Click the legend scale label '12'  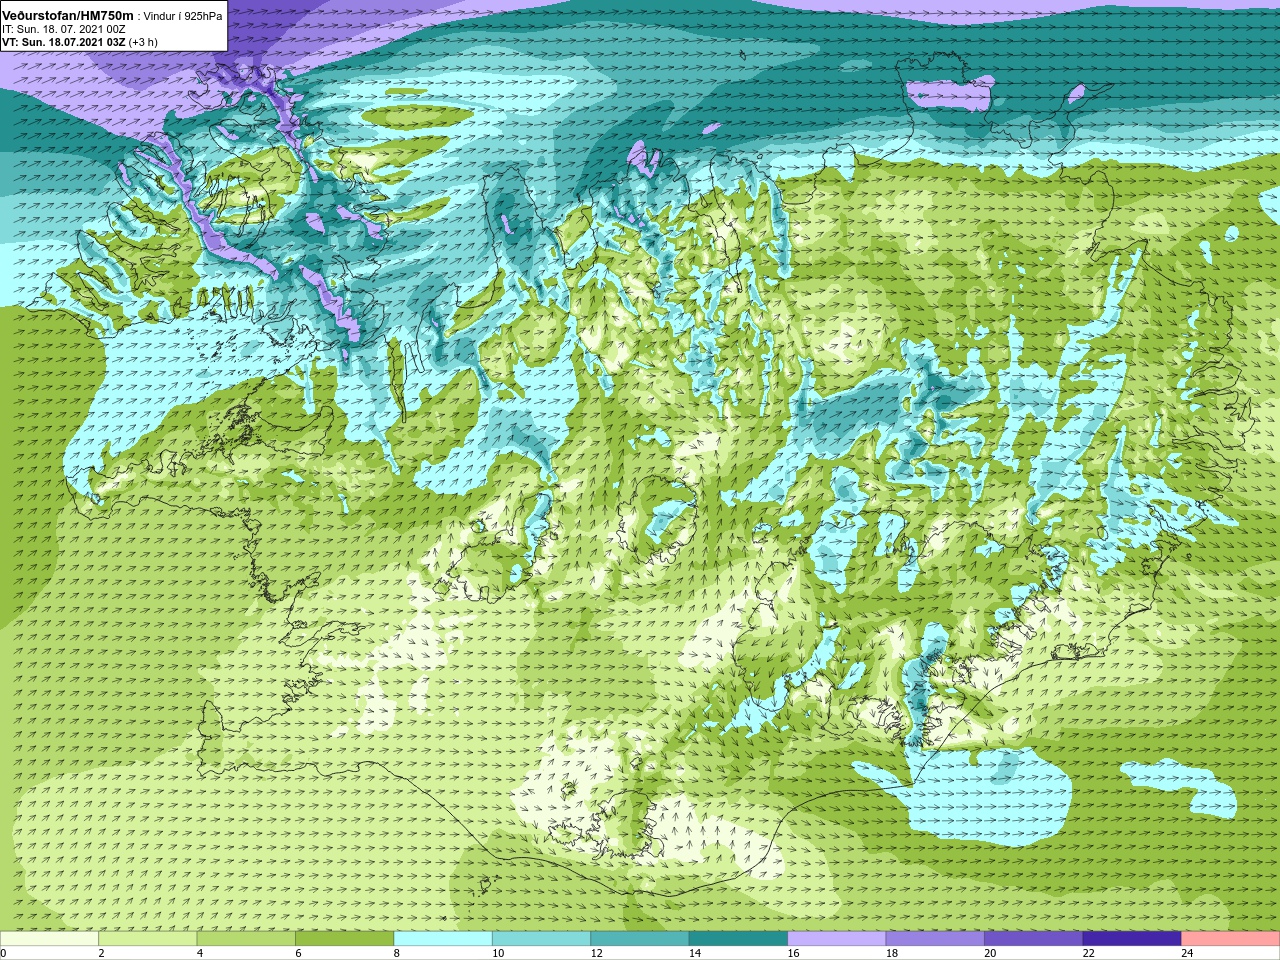597,953
